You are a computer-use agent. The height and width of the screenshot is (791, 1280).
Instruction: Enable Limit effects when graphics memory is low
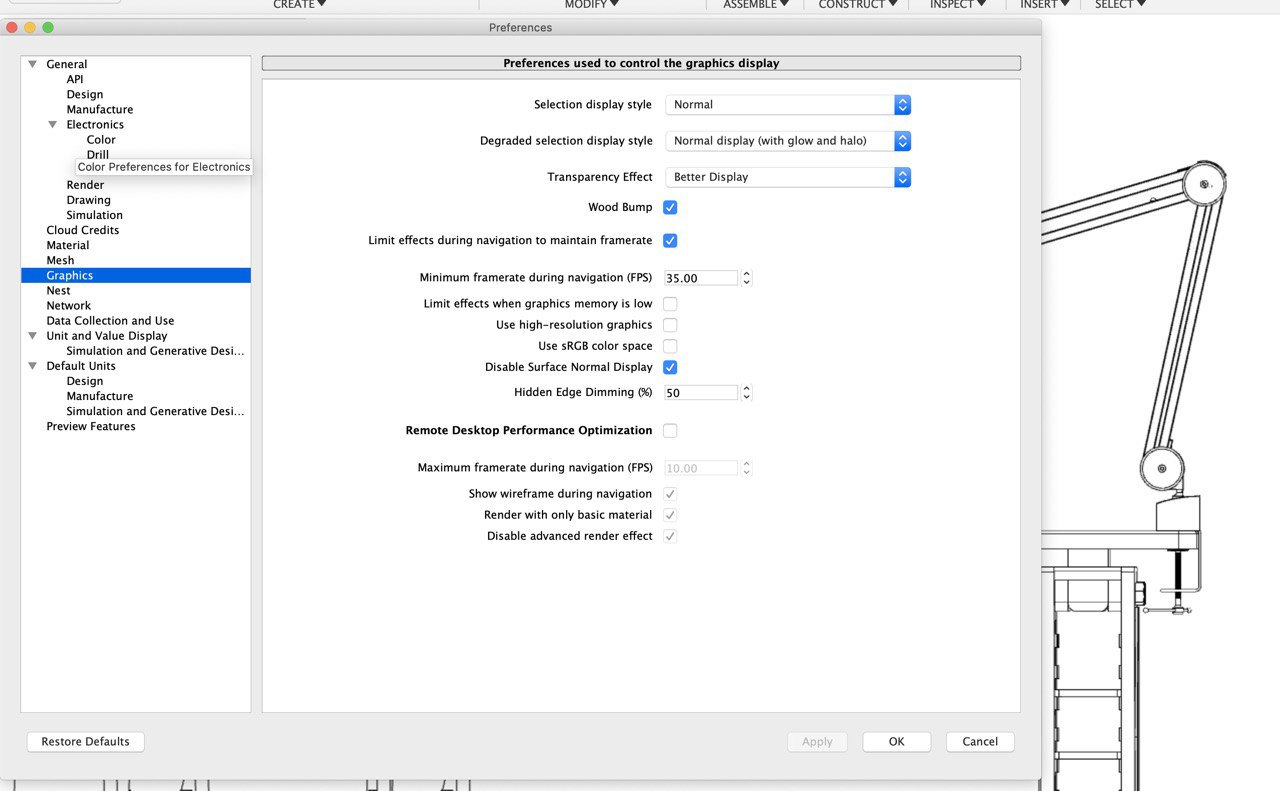670,304
